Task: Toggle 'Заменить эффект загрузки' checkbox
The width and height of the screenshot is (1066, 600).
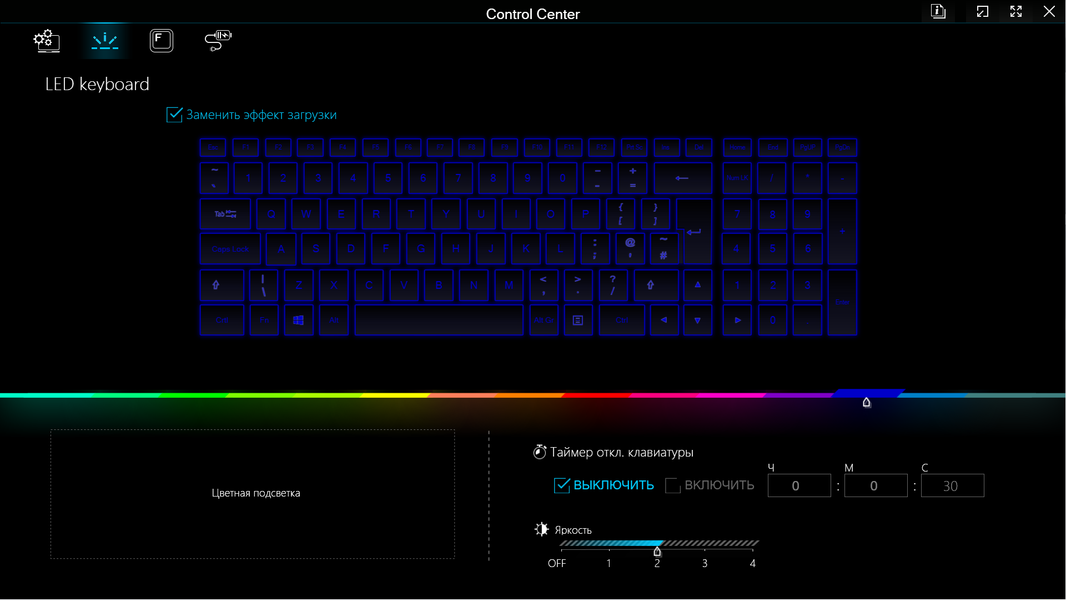Action: pos(175,115)
